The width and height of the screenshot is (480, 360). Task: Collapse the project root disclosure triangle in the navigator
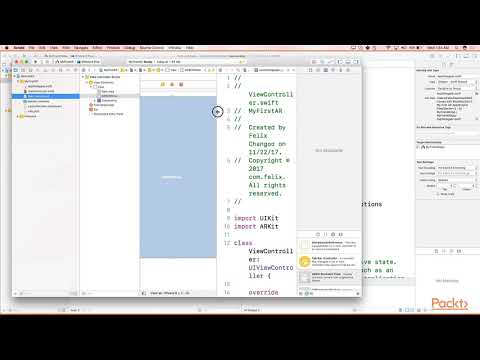point(14,76)
